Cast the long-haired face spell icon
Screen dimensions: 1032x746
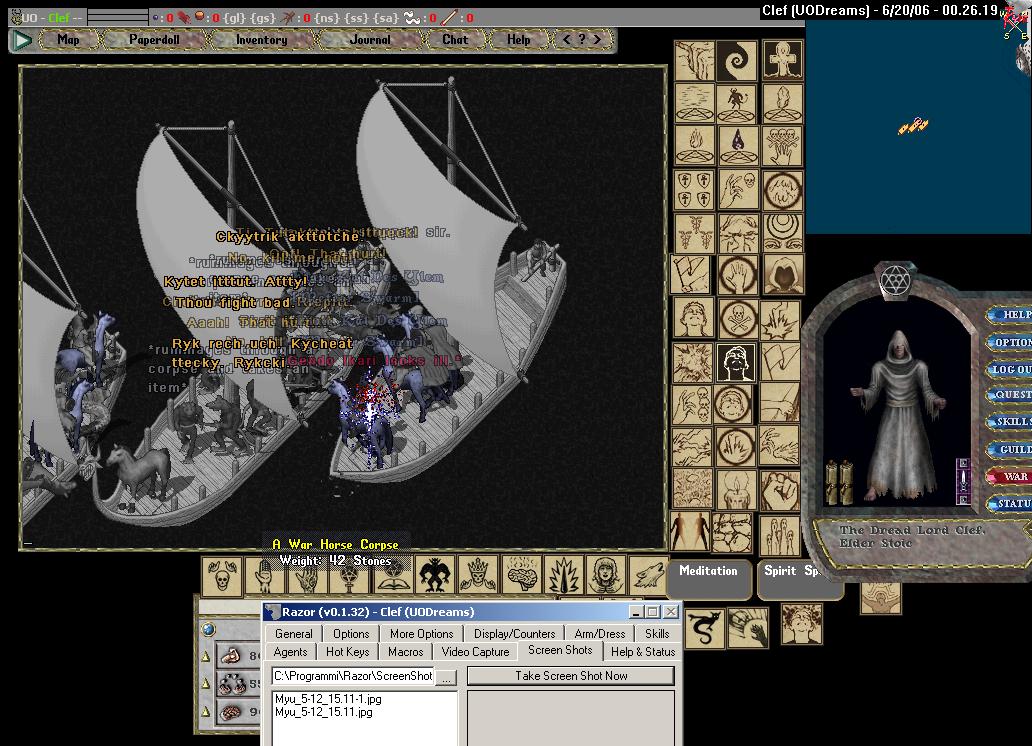coord(605,575)
